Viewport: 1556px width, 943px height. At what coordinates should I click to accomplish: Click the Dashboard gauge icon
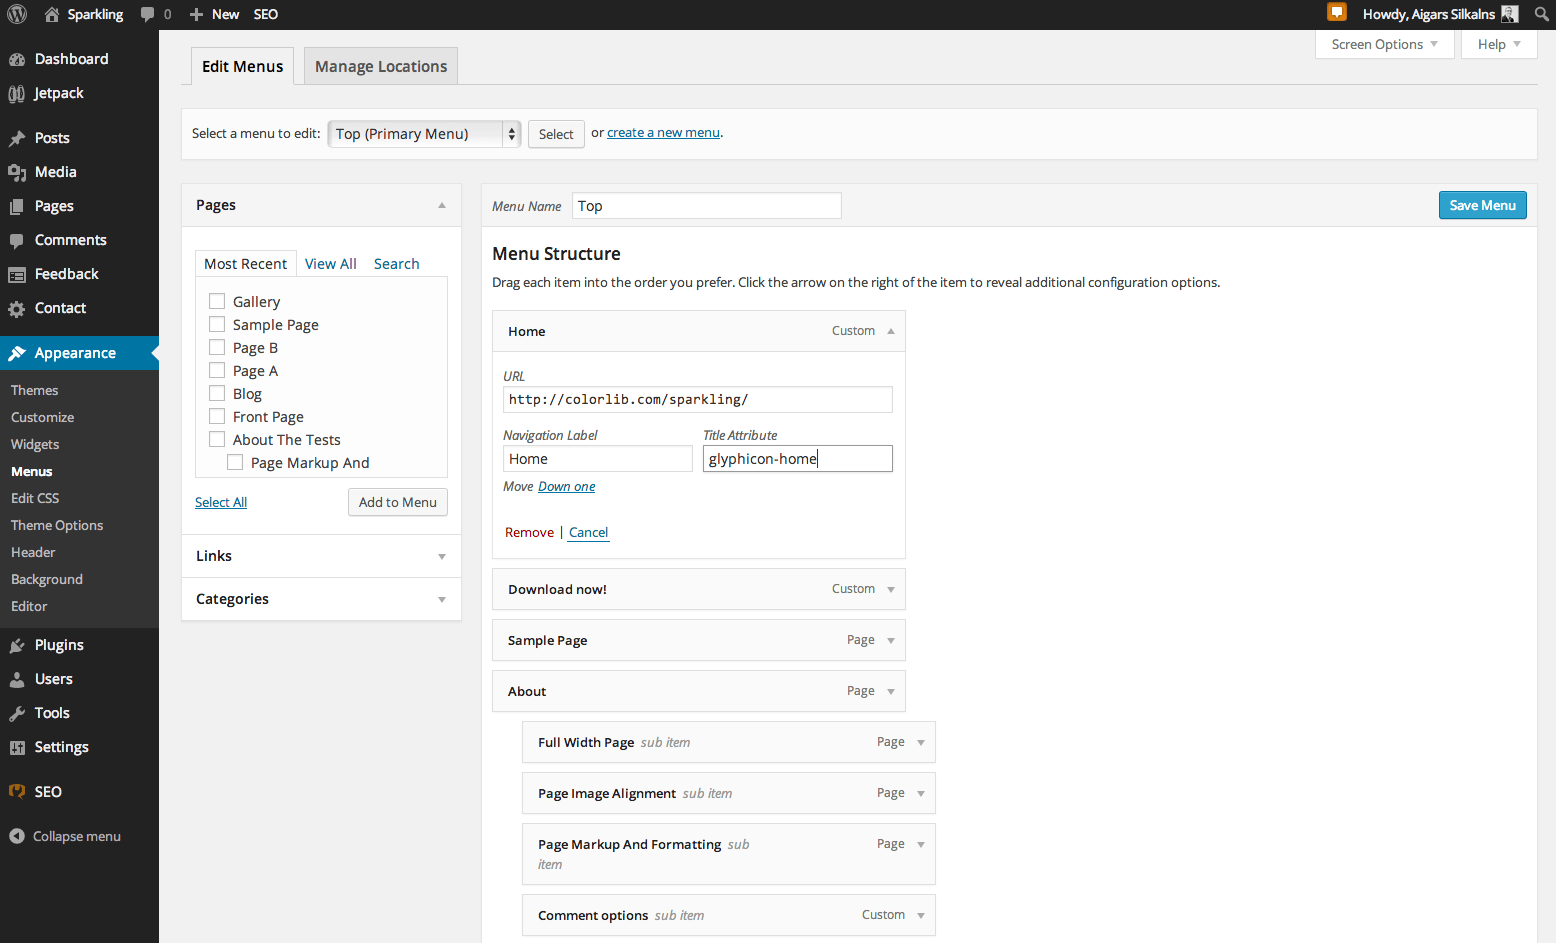(17, 59)
